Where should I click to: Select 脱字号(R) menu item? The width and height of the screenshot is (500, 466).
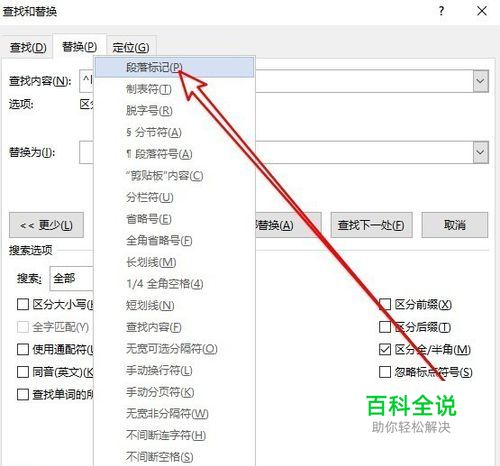click(x=174, y=111)
